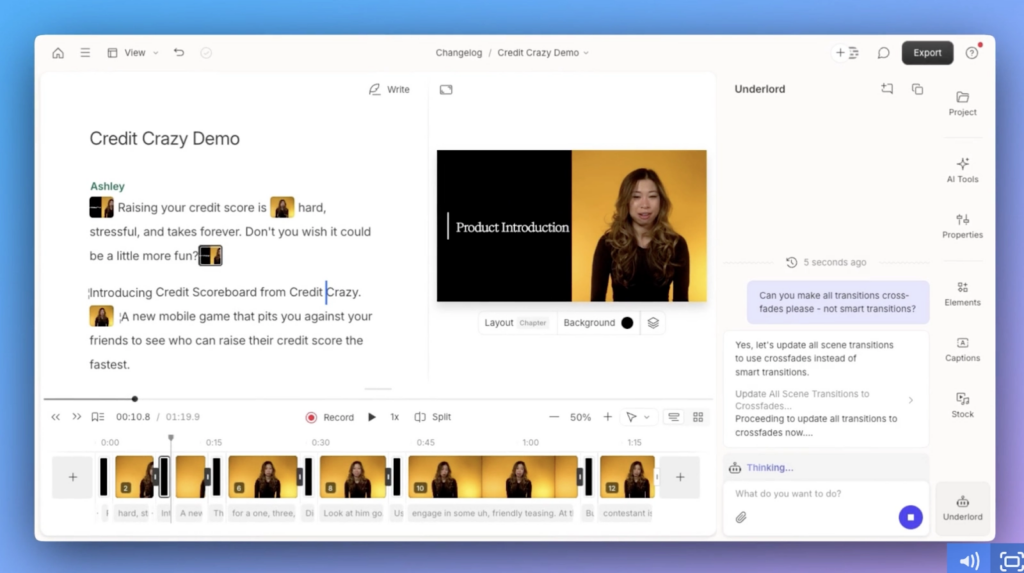Click the Changelog breadcrumb link

click(458, 53)
